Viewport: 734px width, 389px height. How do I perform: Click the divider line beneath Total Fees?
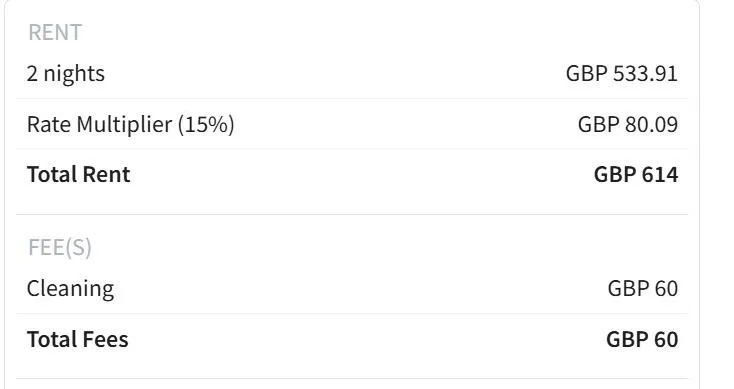[x=352, y=378]
